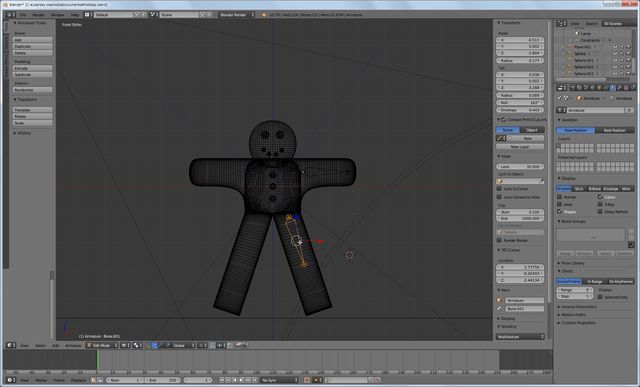Screen dimensions: 640x387
Task: Toggle the X-Ray checkbox in armature Display
Action: point(600,204)
